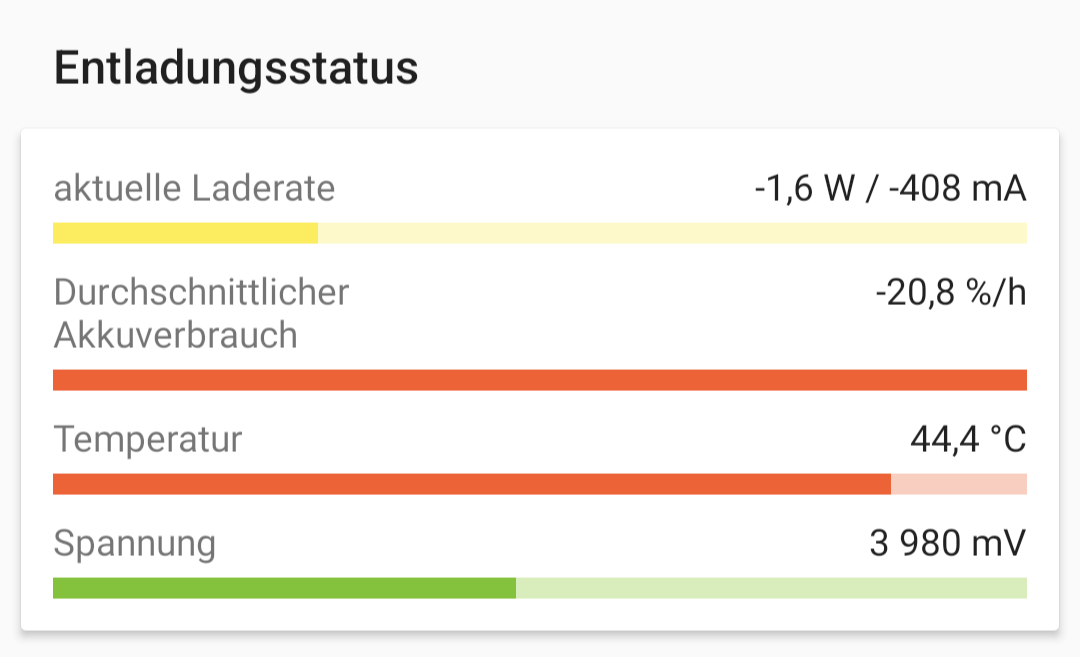Click the -408 mA current reading
1080x657 pixels.
click(x=957, y=188)
